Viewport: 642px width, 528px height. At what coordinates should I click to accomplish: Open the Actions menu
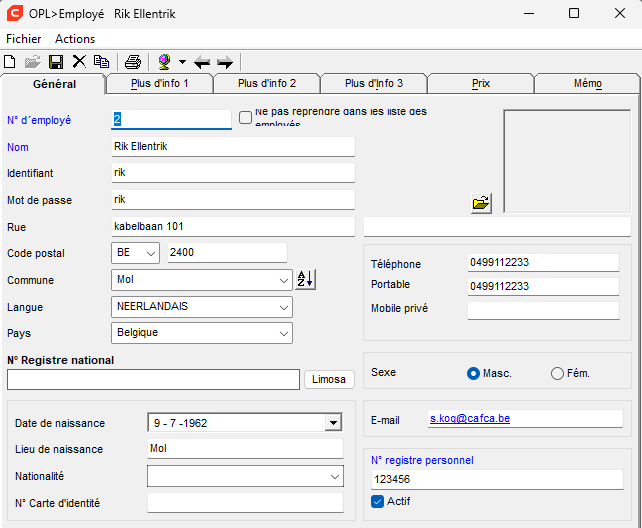pos(75,39)
